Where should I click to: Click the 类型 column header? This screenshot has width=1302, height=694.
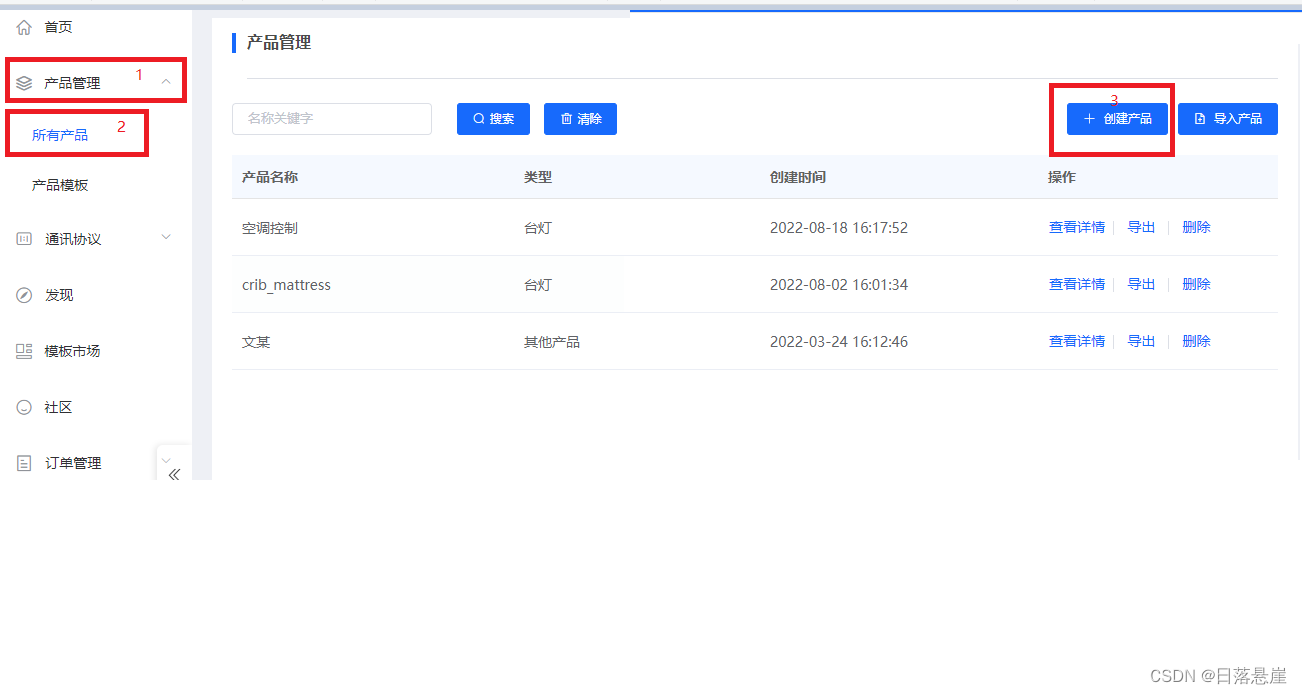pos(538,177)
